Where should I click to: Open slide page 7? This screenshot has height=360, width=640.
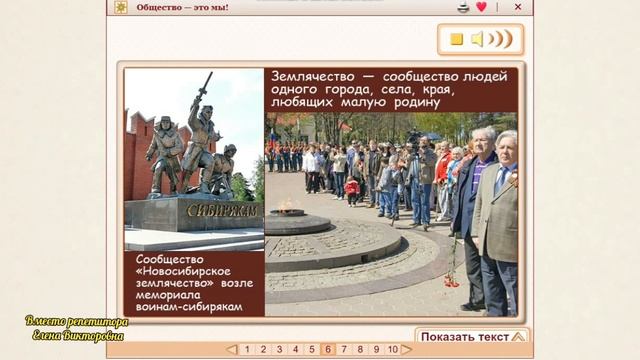(x=344, y=349)
